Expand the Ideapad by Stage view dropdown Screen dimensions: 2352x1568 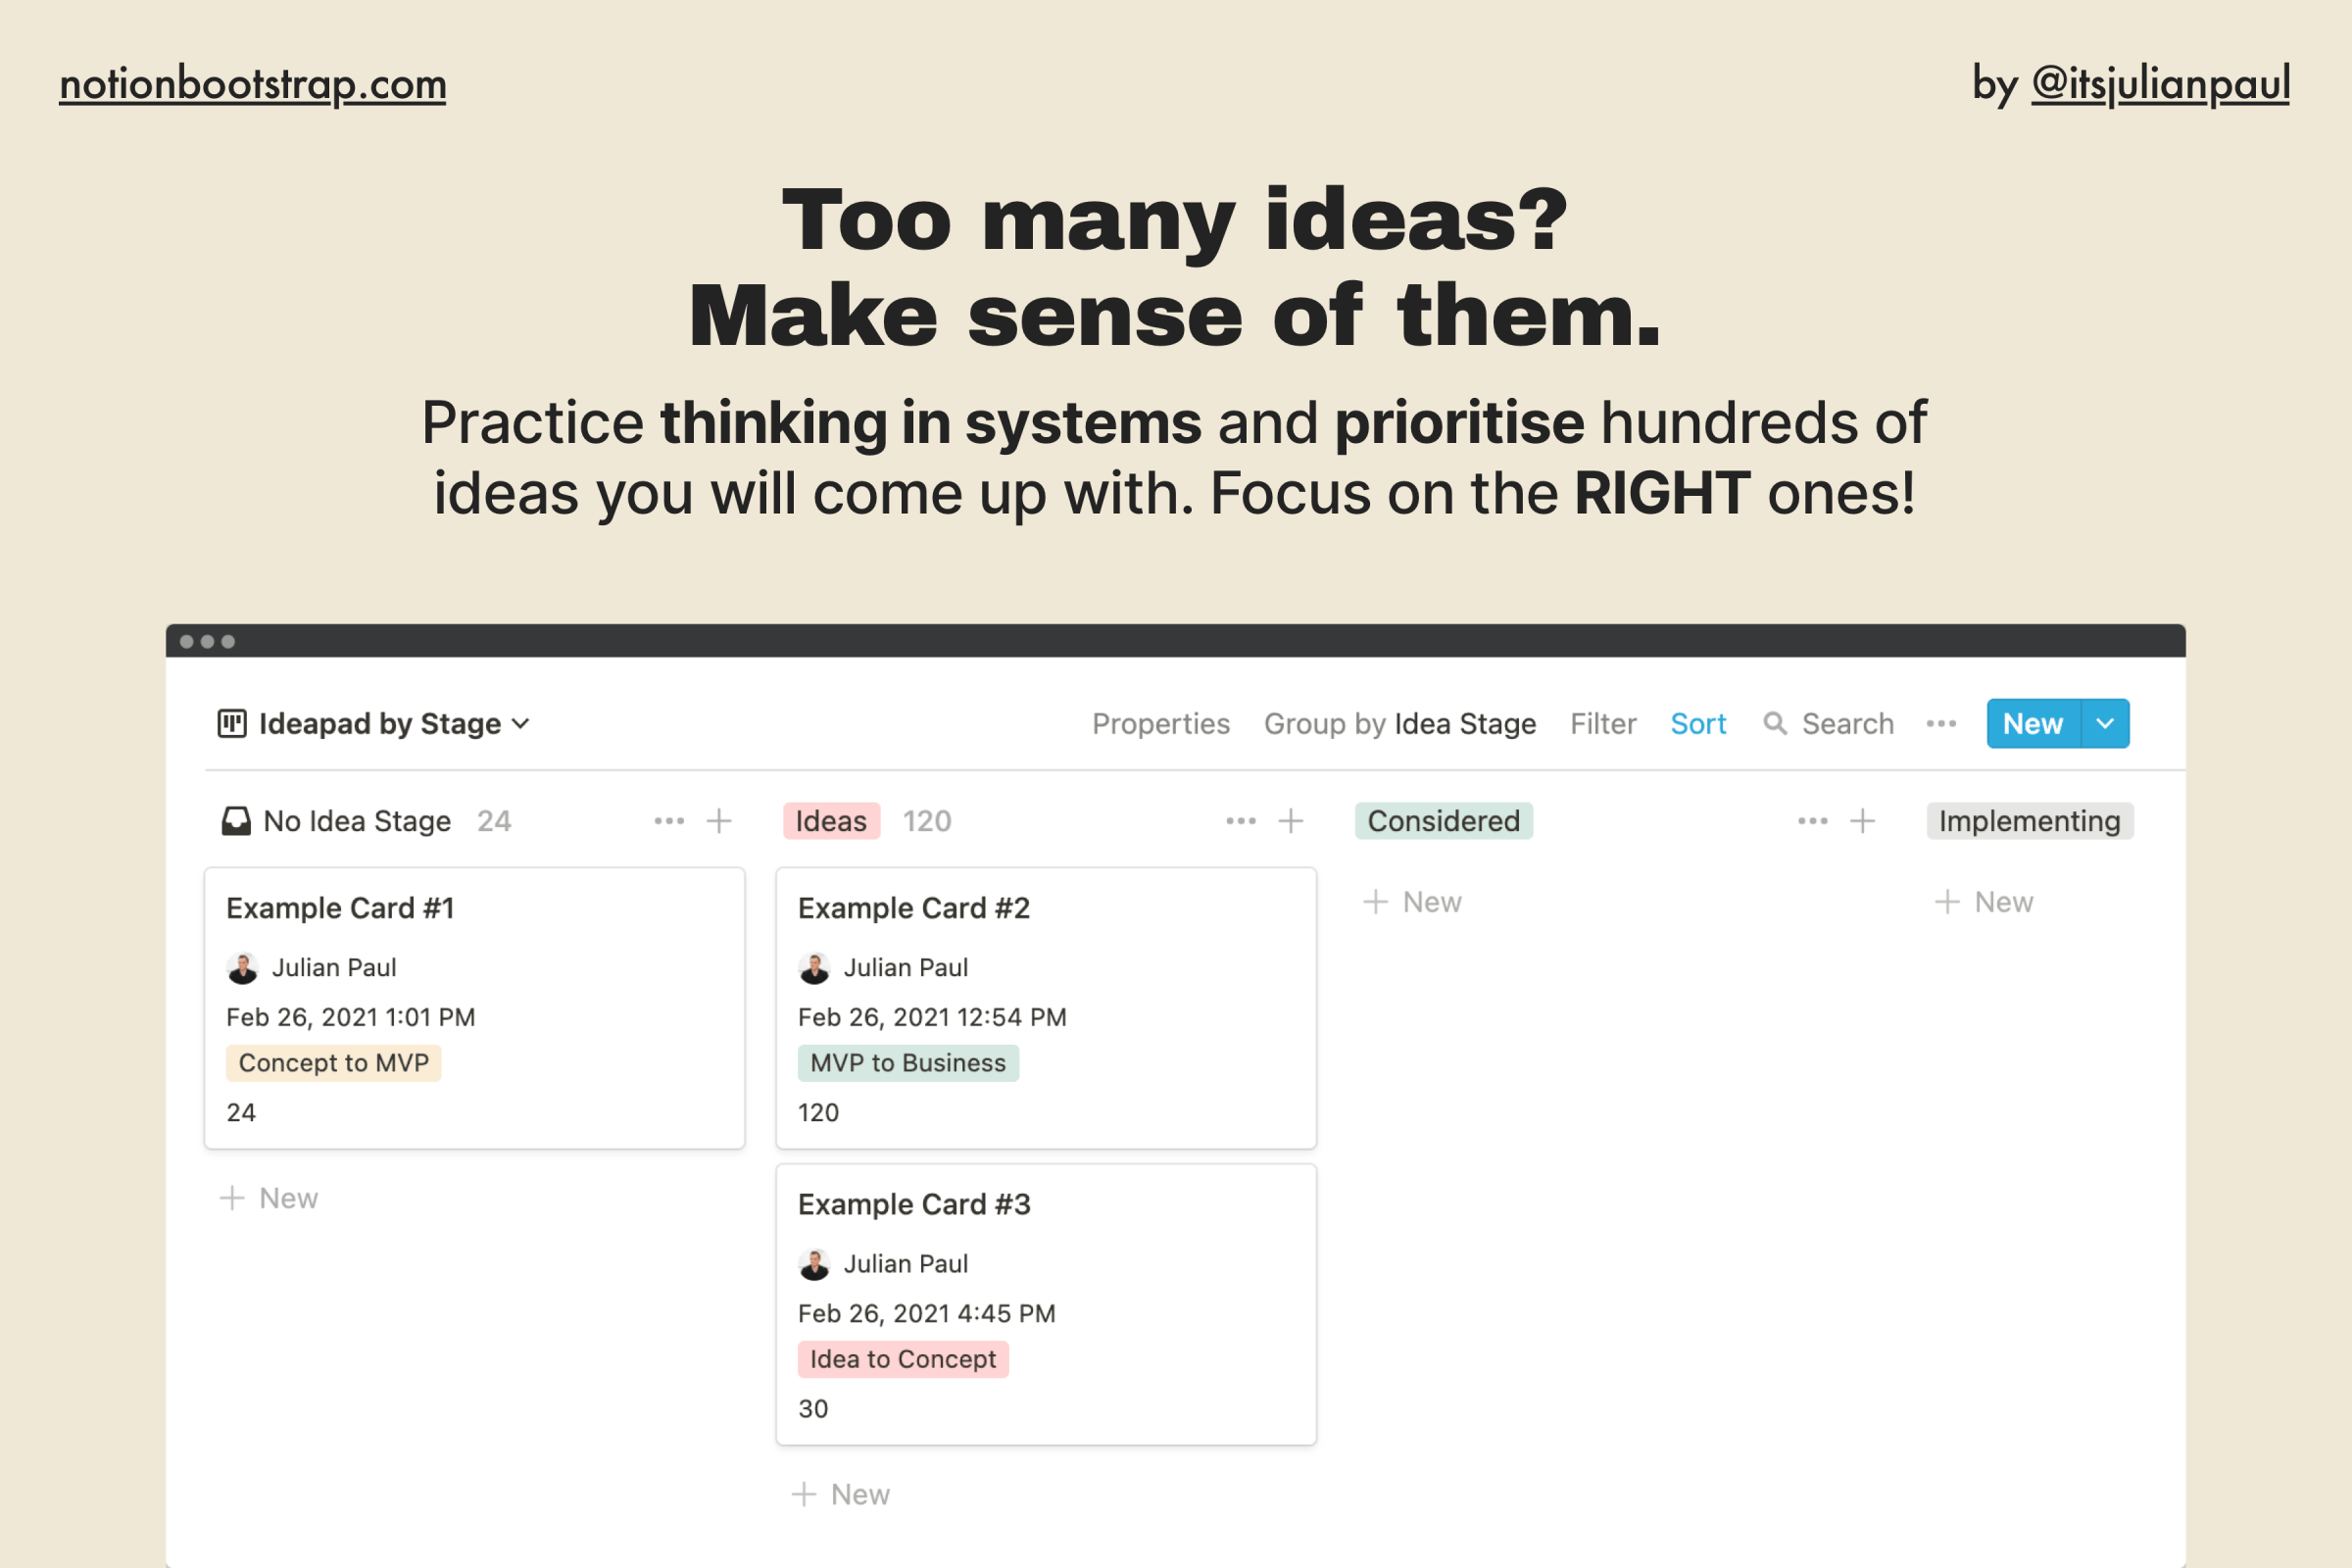[x=521, y=723]
